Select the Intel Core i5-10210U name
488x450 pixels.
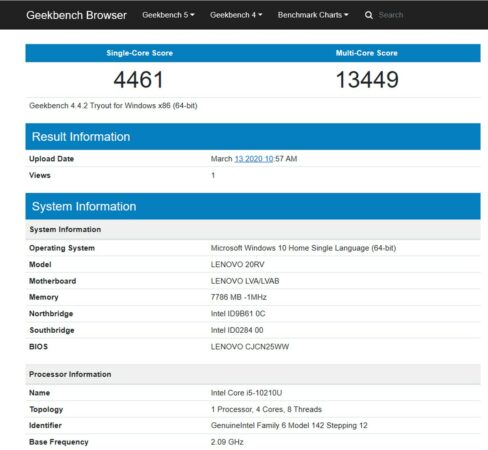coord(246,393)
